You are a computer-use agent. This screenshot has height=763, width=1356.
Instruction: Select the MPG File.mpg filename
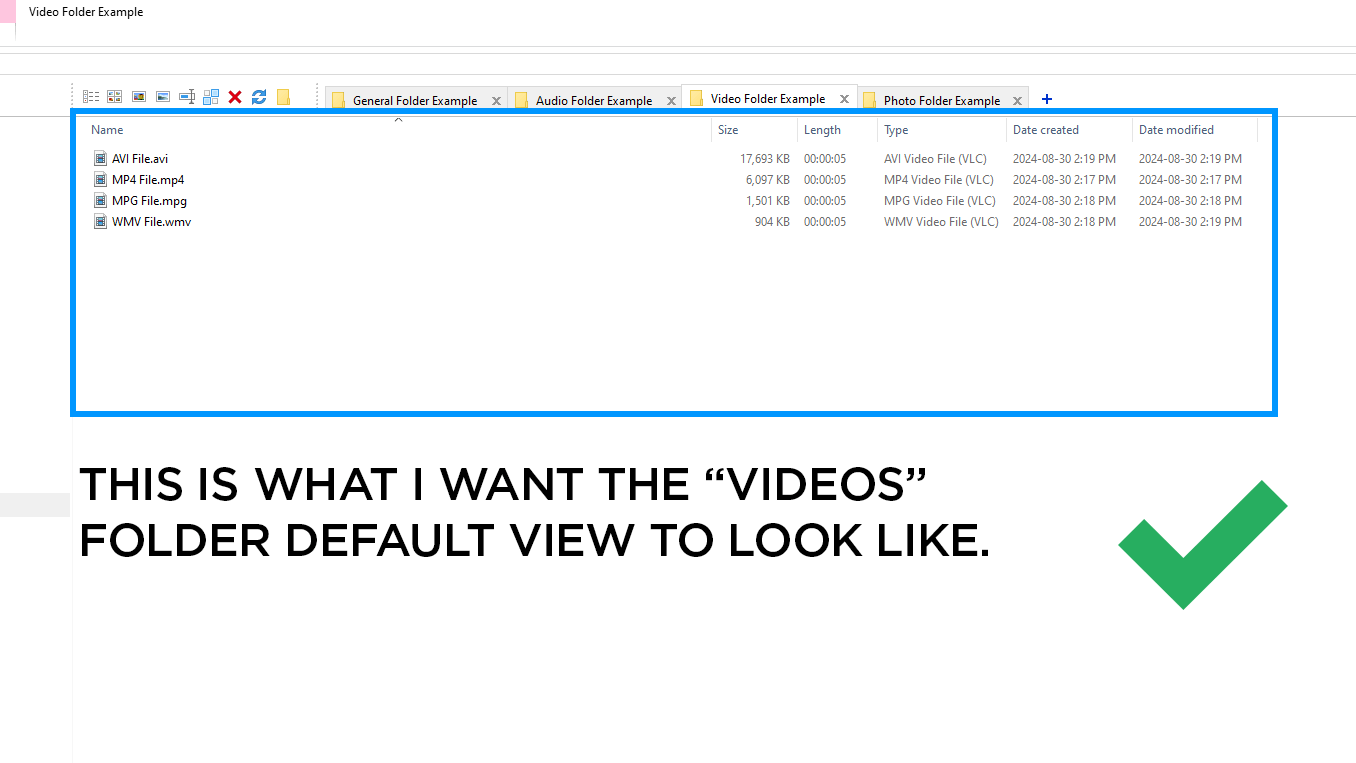pos(149,200)
